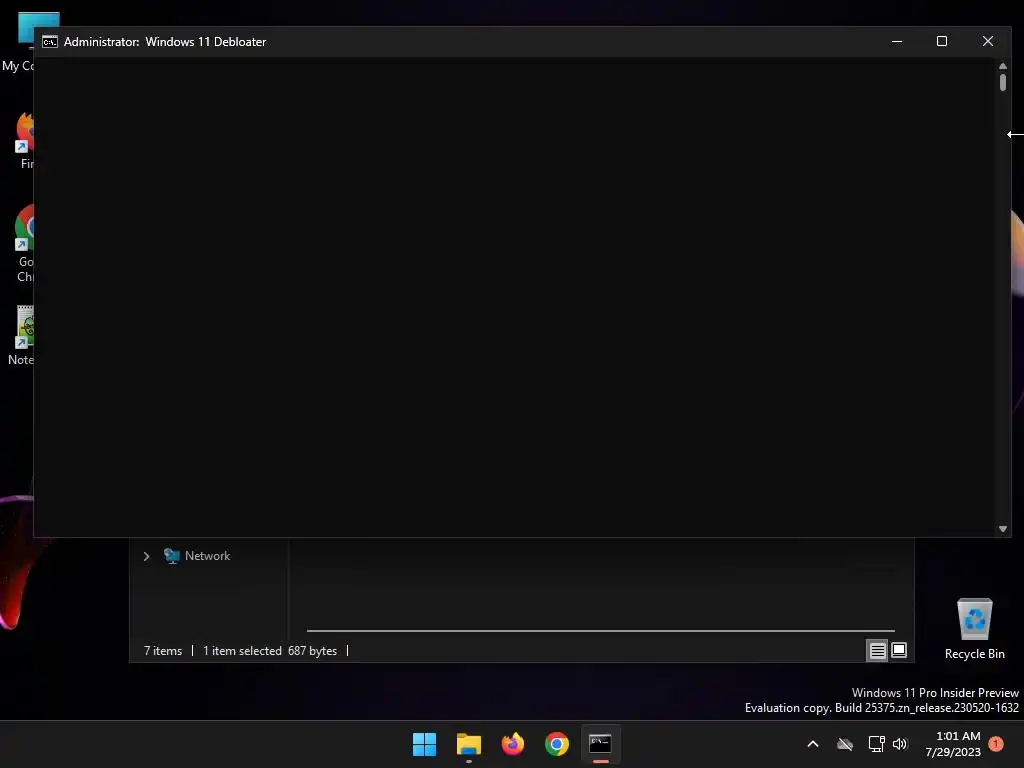
Task: Show hidden system tray icons
Action: [x=813, y=744]
